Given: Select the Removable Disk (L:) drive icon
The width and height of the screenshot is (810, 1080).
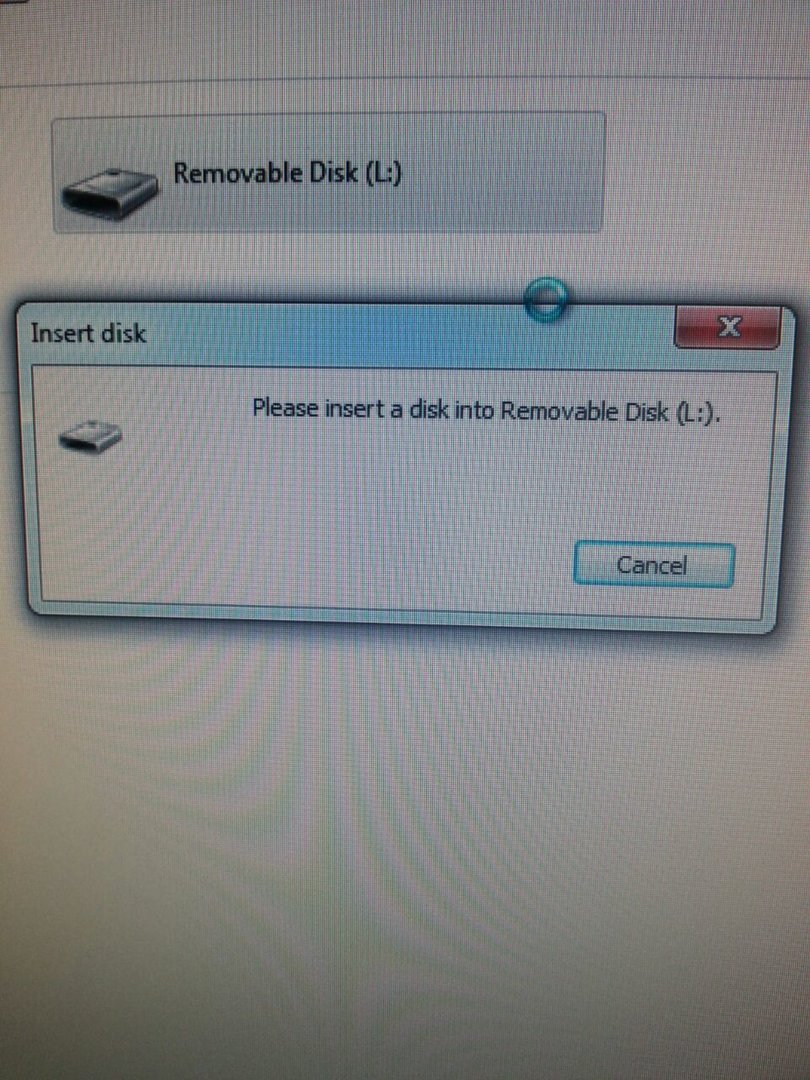Looking at the screenshot, I should pyautogui.click(x=109, y=194).
